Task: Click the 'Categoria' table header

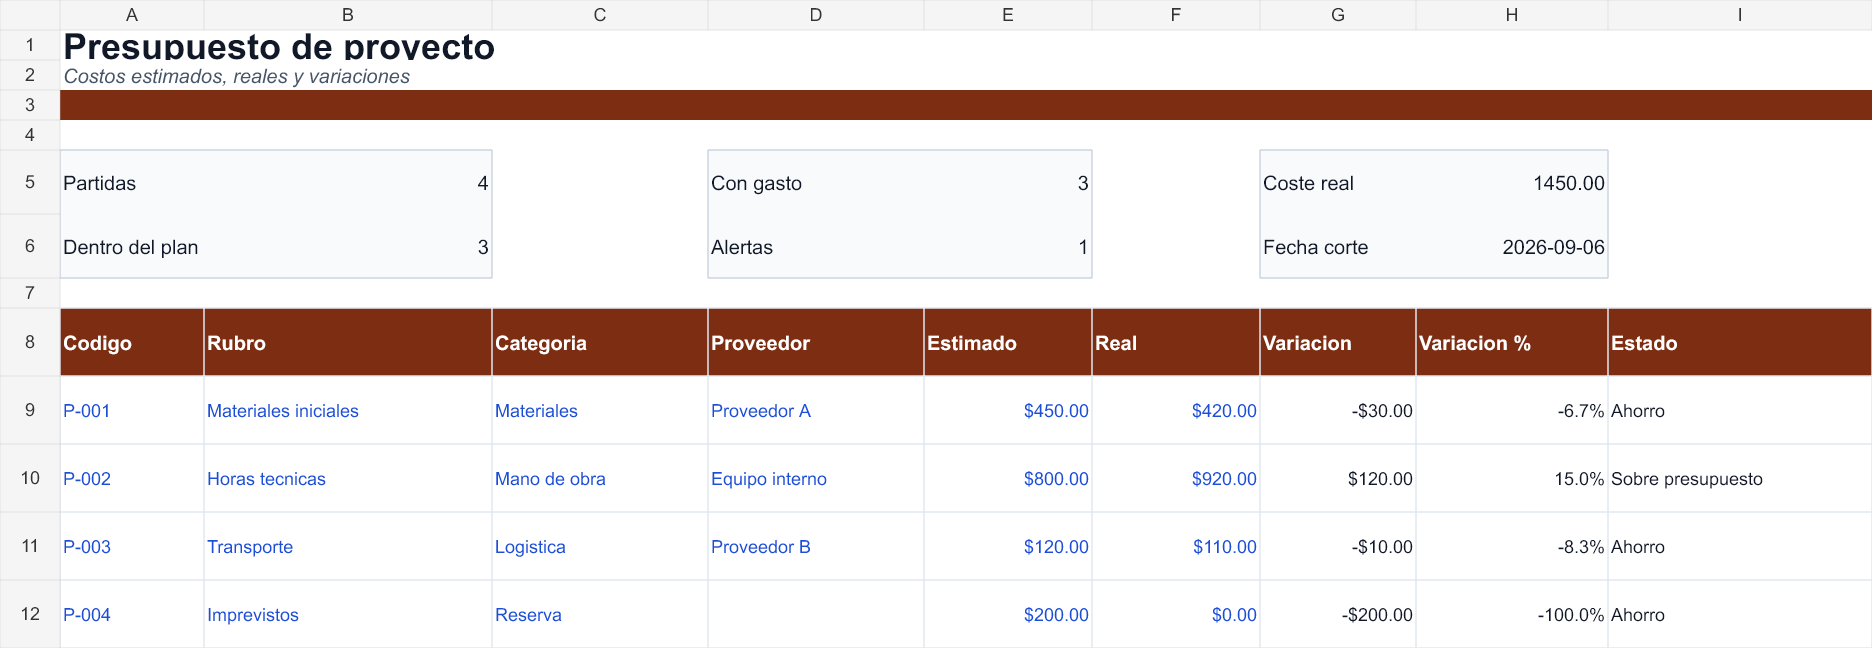Action: (x=600, y=343)
